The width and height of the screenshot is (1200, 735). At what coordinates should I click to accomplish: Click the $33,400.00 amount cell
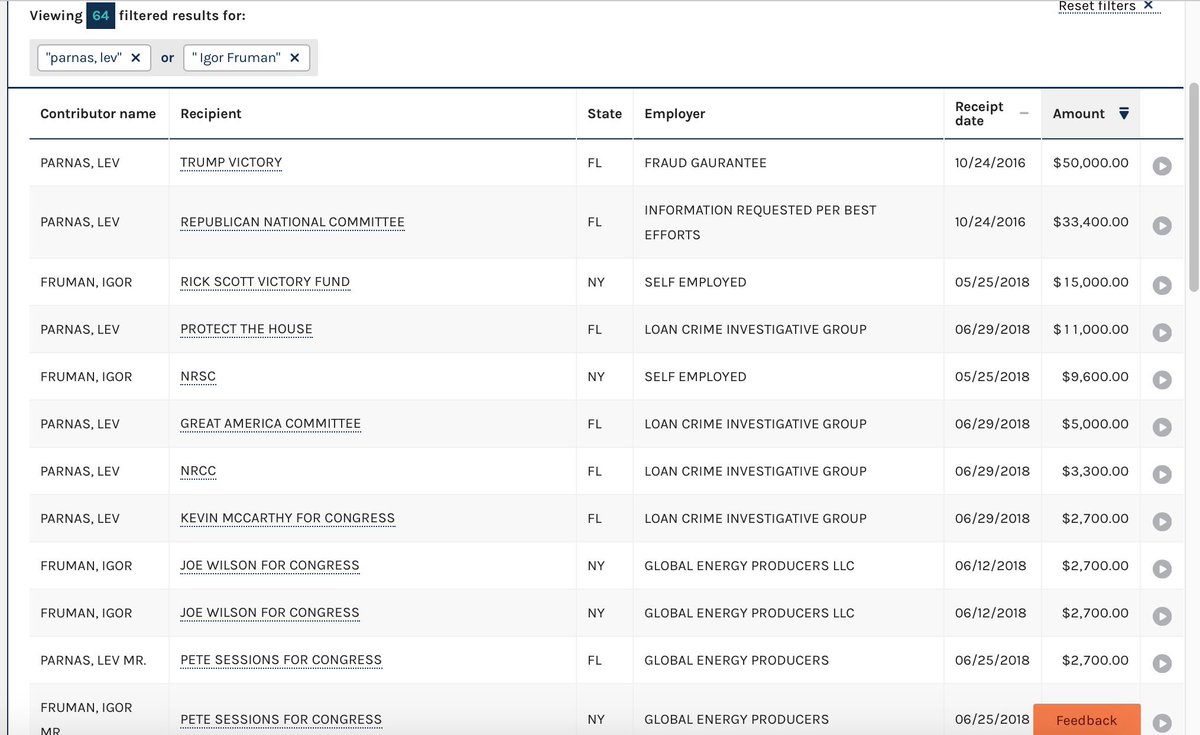[1090, 222]
